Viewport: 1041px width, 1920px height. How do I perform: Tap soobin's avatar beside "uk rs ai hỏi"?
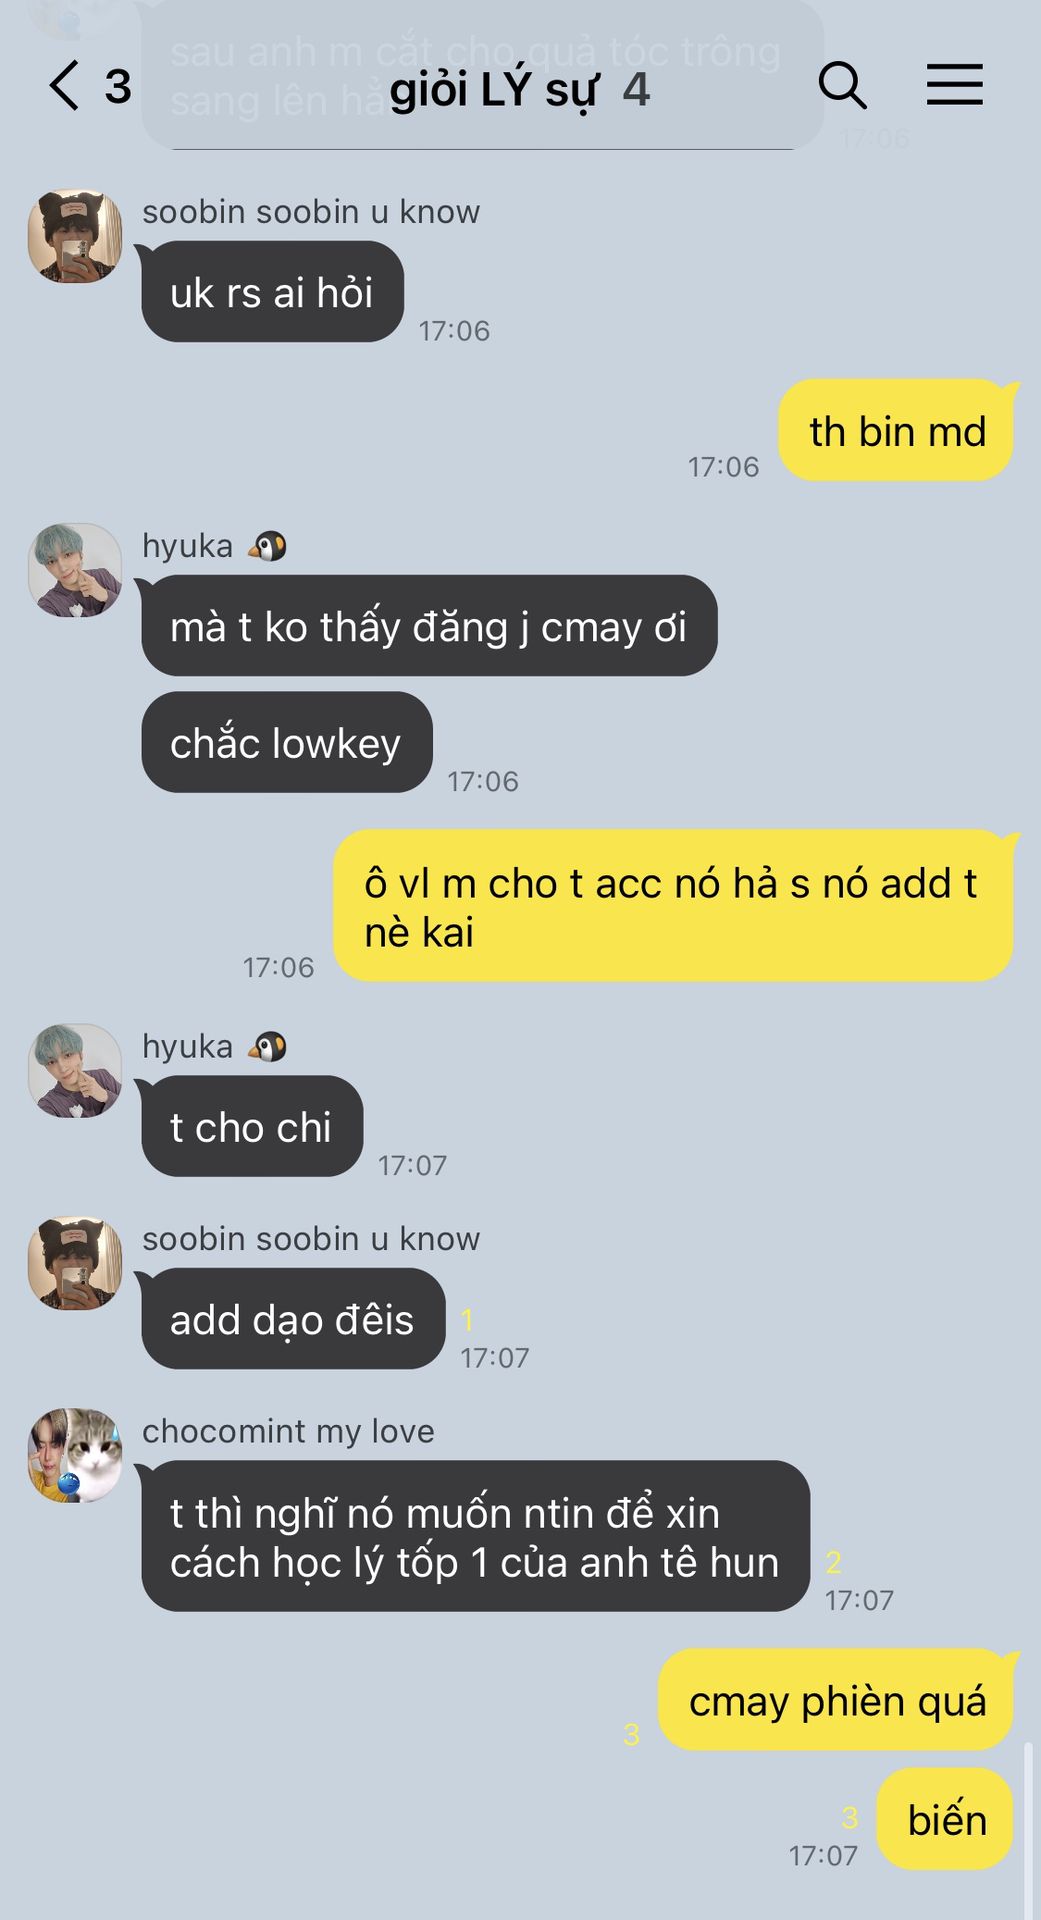(75, 236)
